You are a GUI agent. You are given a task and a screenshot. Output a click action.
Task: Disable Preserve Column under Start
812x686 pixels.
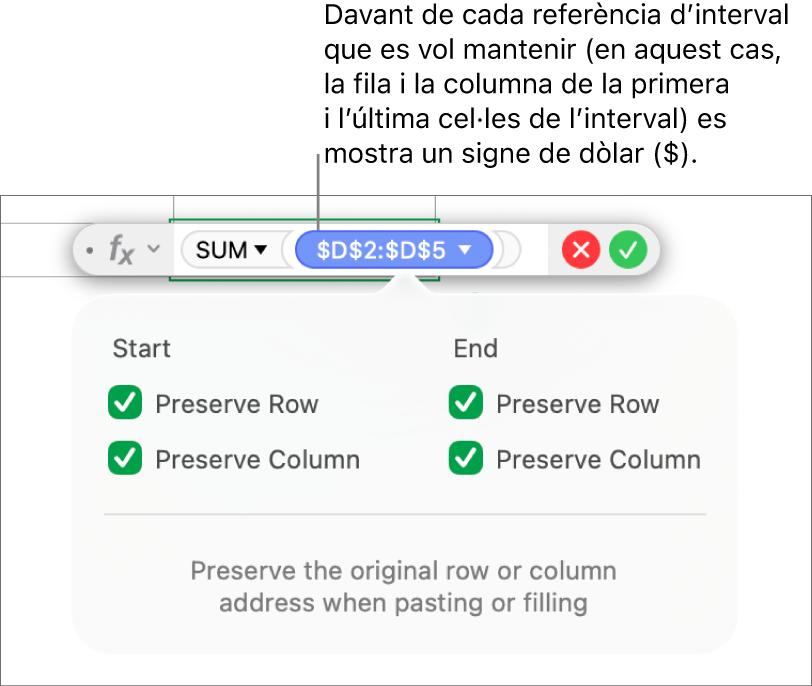tap(124, 460)
